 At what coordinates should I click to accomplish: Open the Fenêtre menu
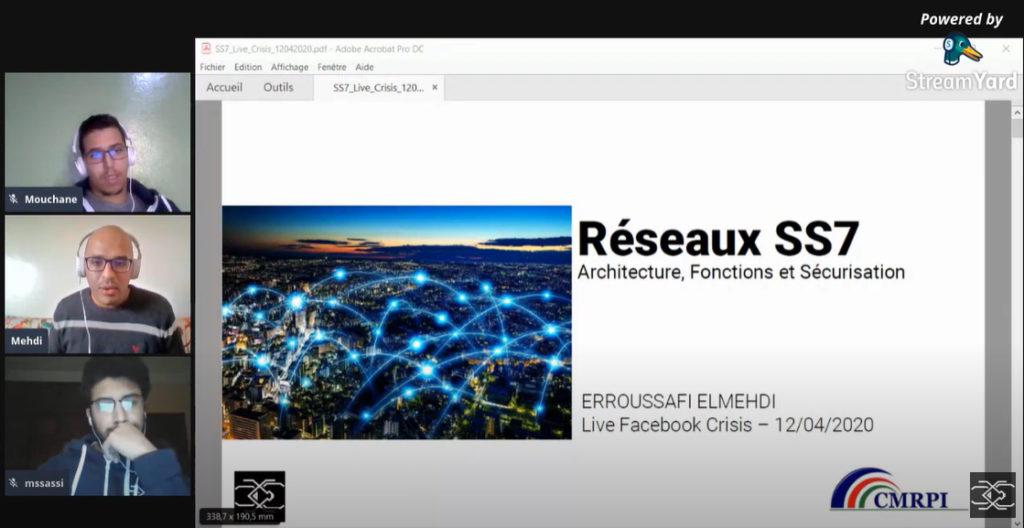(332, 67)
